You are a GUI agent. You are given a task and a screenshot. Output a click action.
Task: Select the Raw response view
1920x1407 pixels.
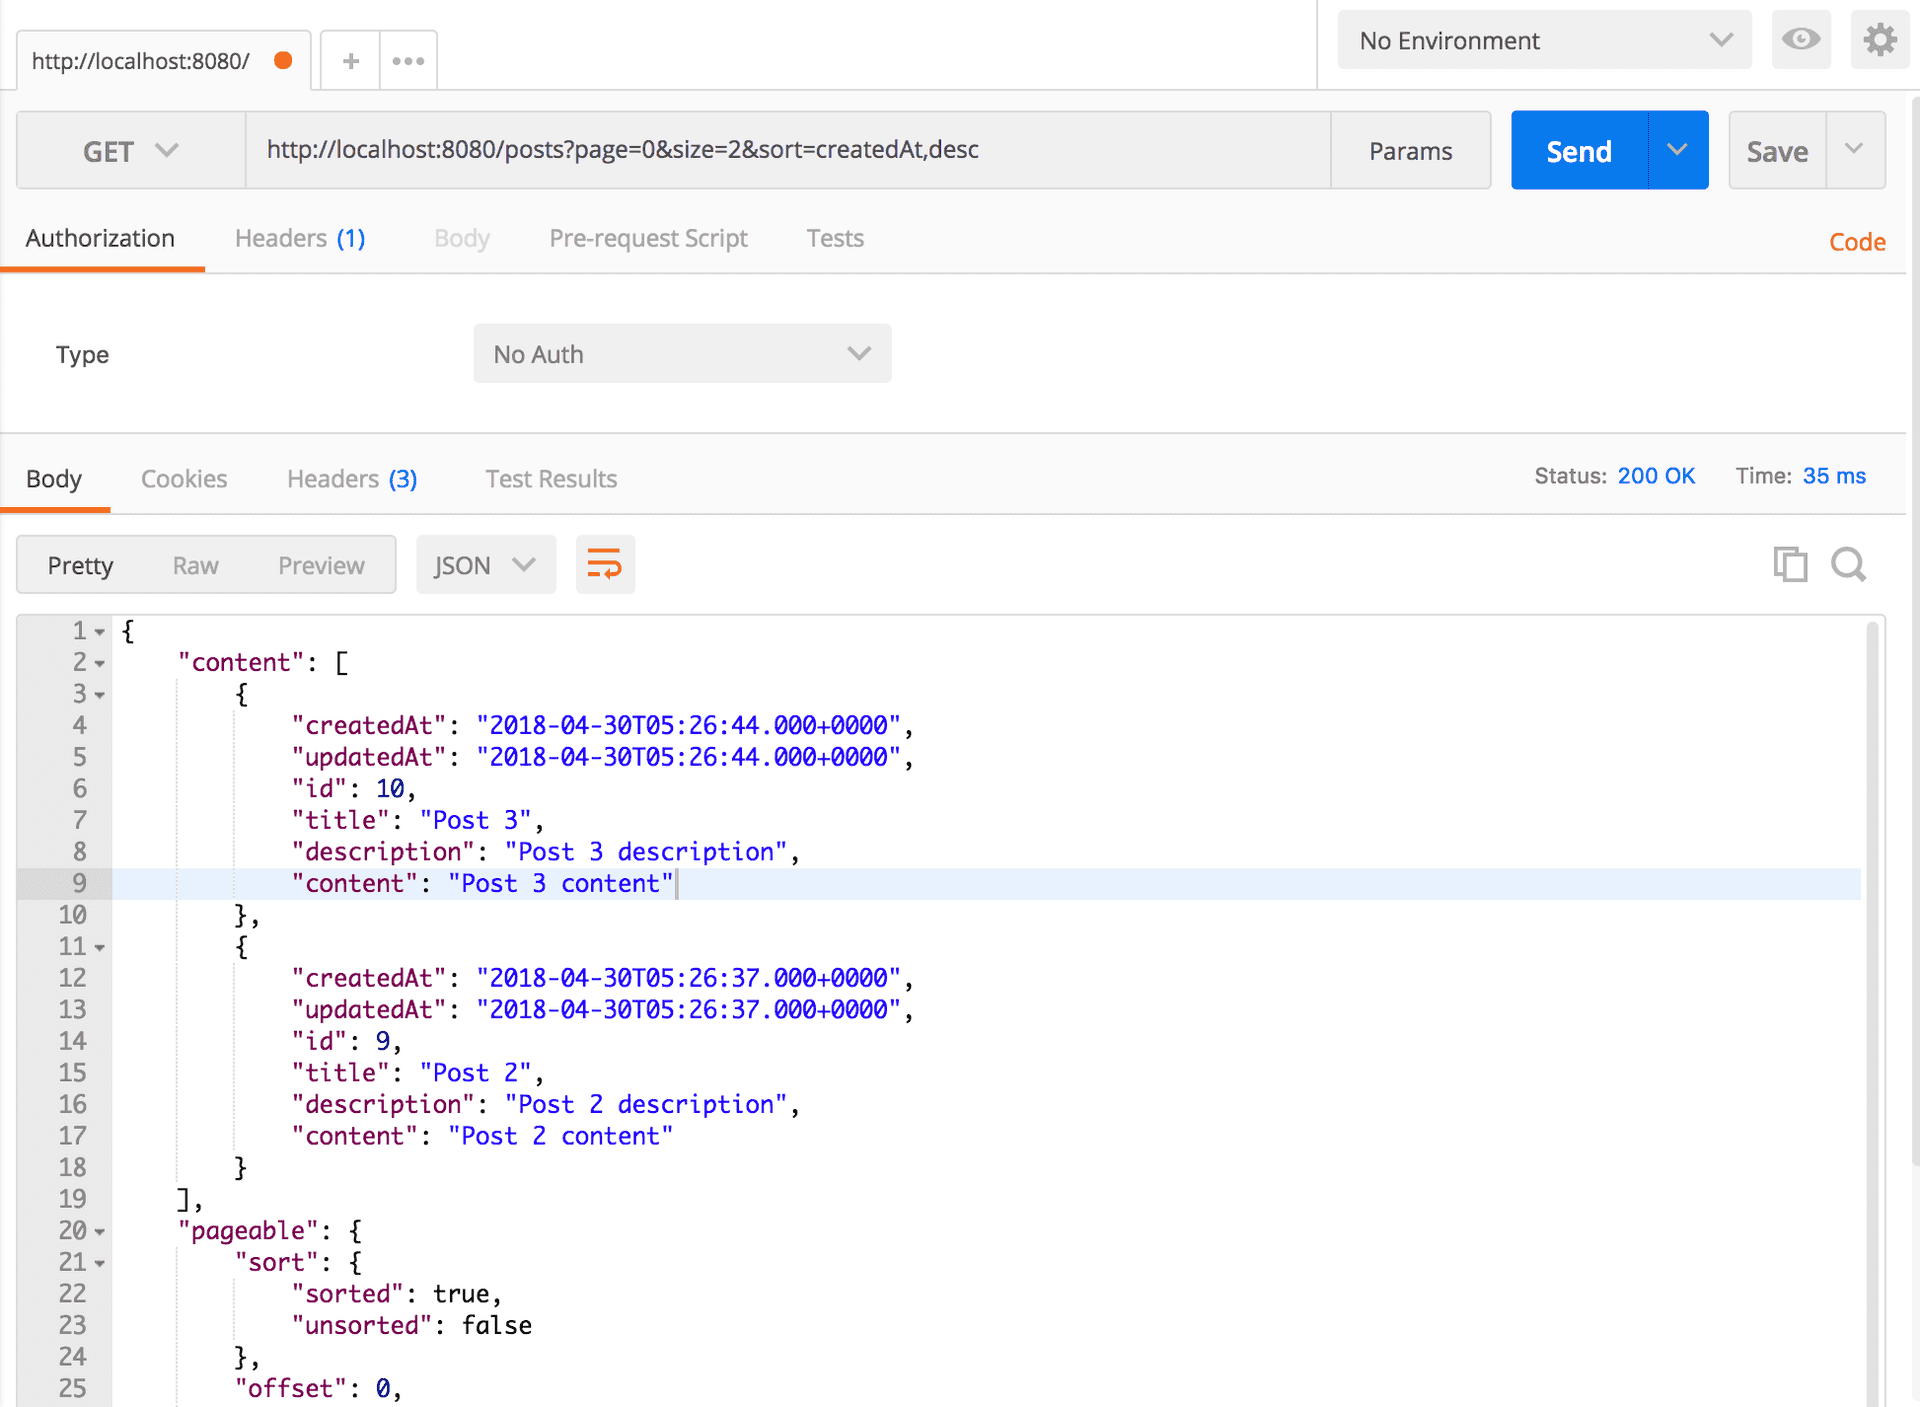[x=195, y=566]
